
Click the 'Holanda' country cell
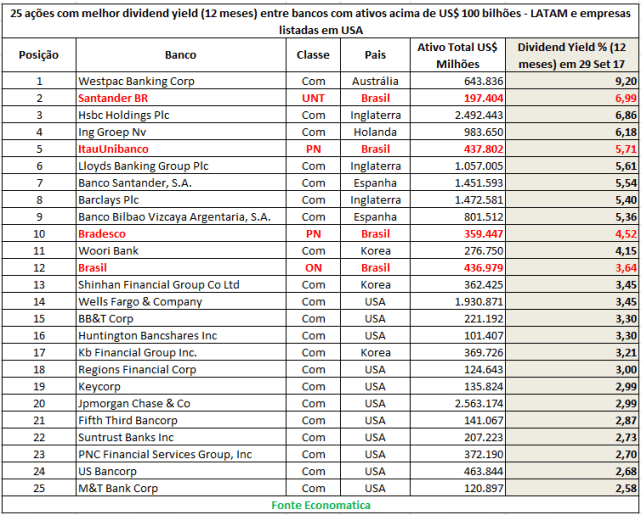[x=375, y=132]
